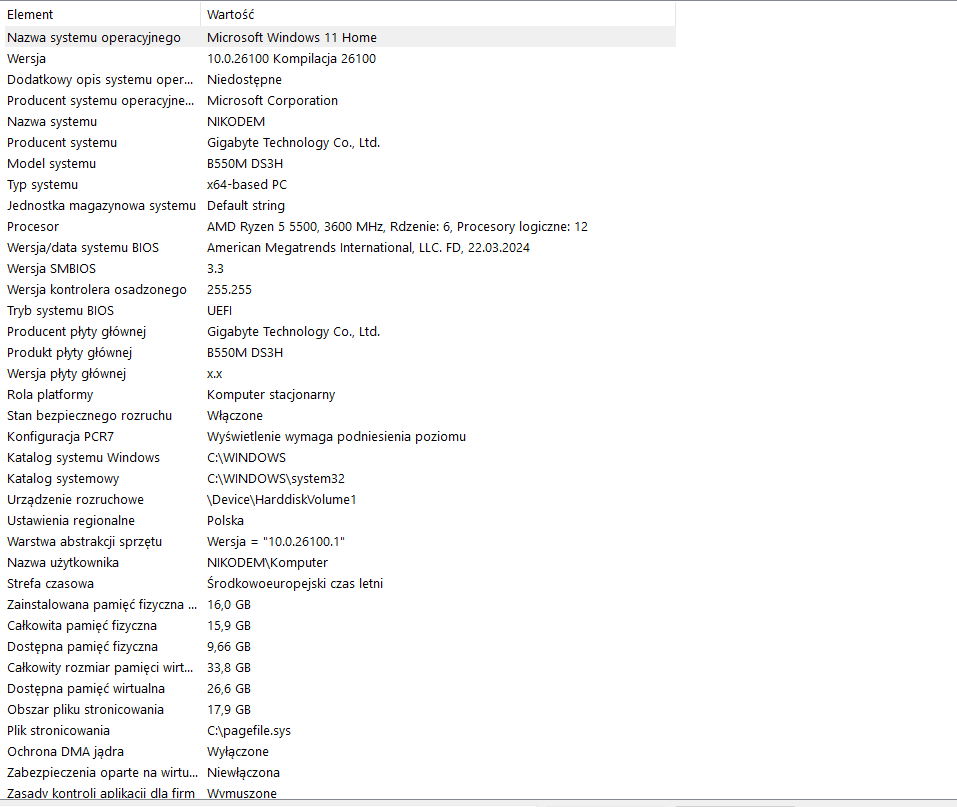Click the Secure Boot value 'Włączone'
The height and width of the screenshot is (807, 957).
pos(235,416)
